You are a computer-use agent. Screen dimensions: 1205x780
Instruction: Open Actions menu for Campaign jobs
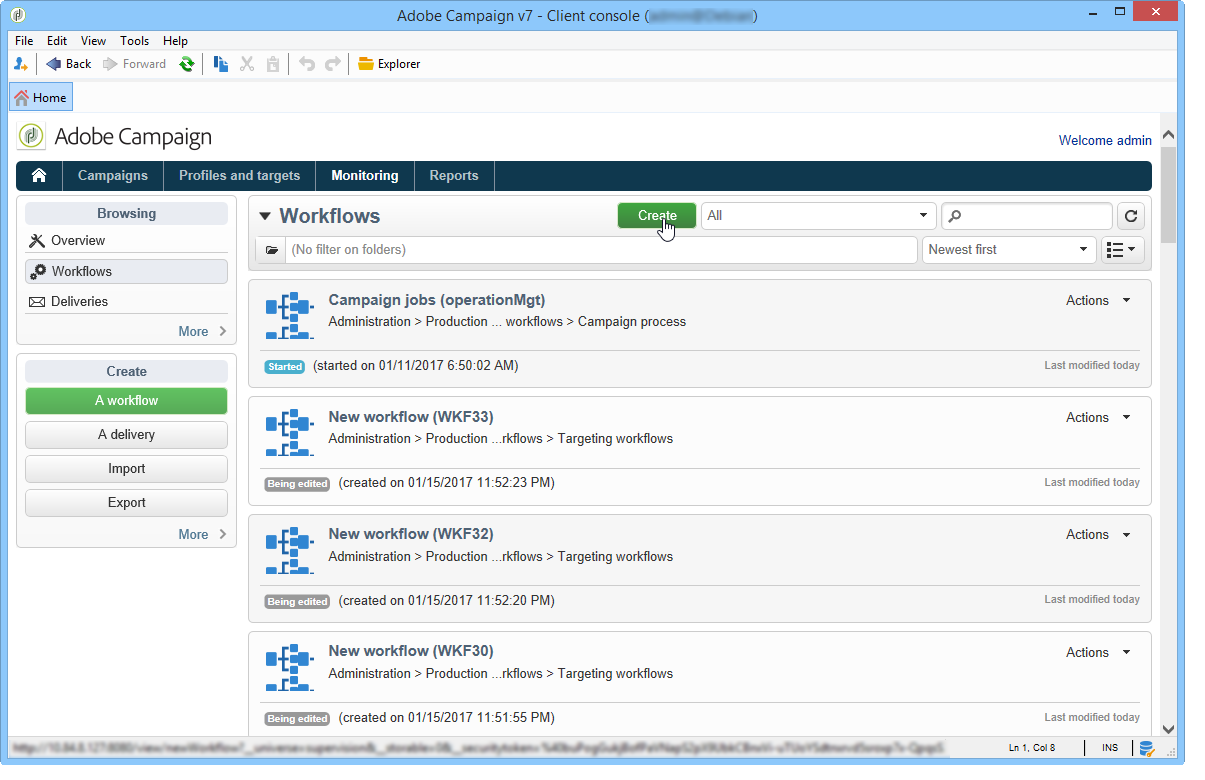[x=1098, y=300]
